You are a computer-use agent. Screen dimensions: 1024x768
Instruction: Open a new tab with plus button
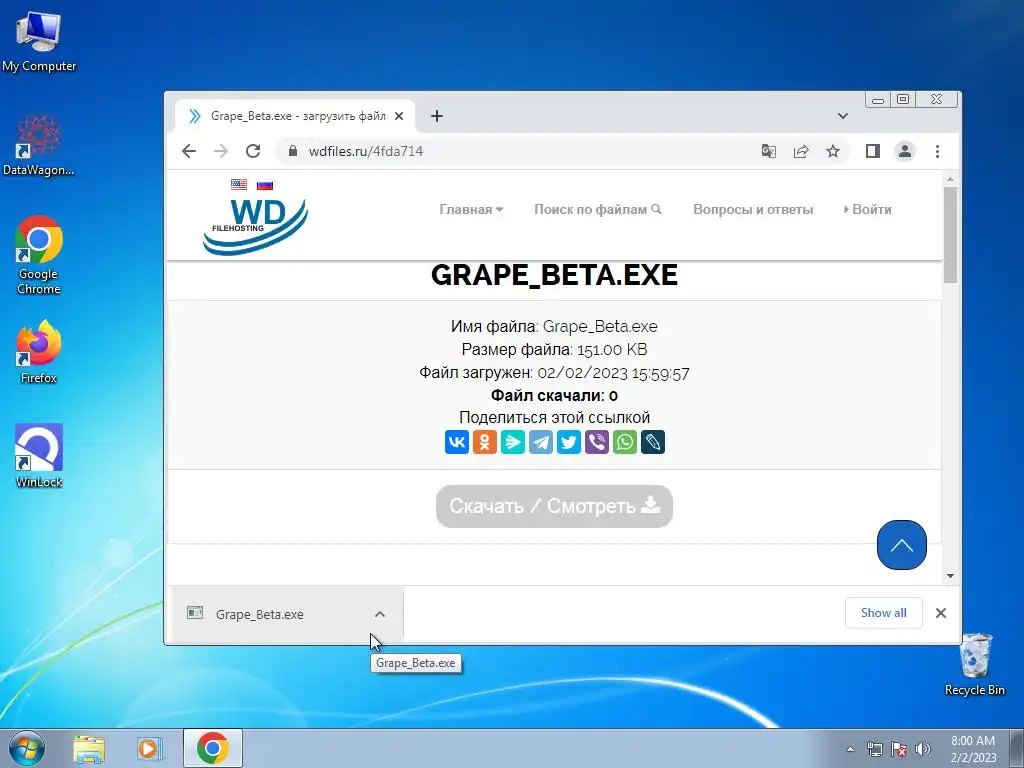tap(437, 116)
